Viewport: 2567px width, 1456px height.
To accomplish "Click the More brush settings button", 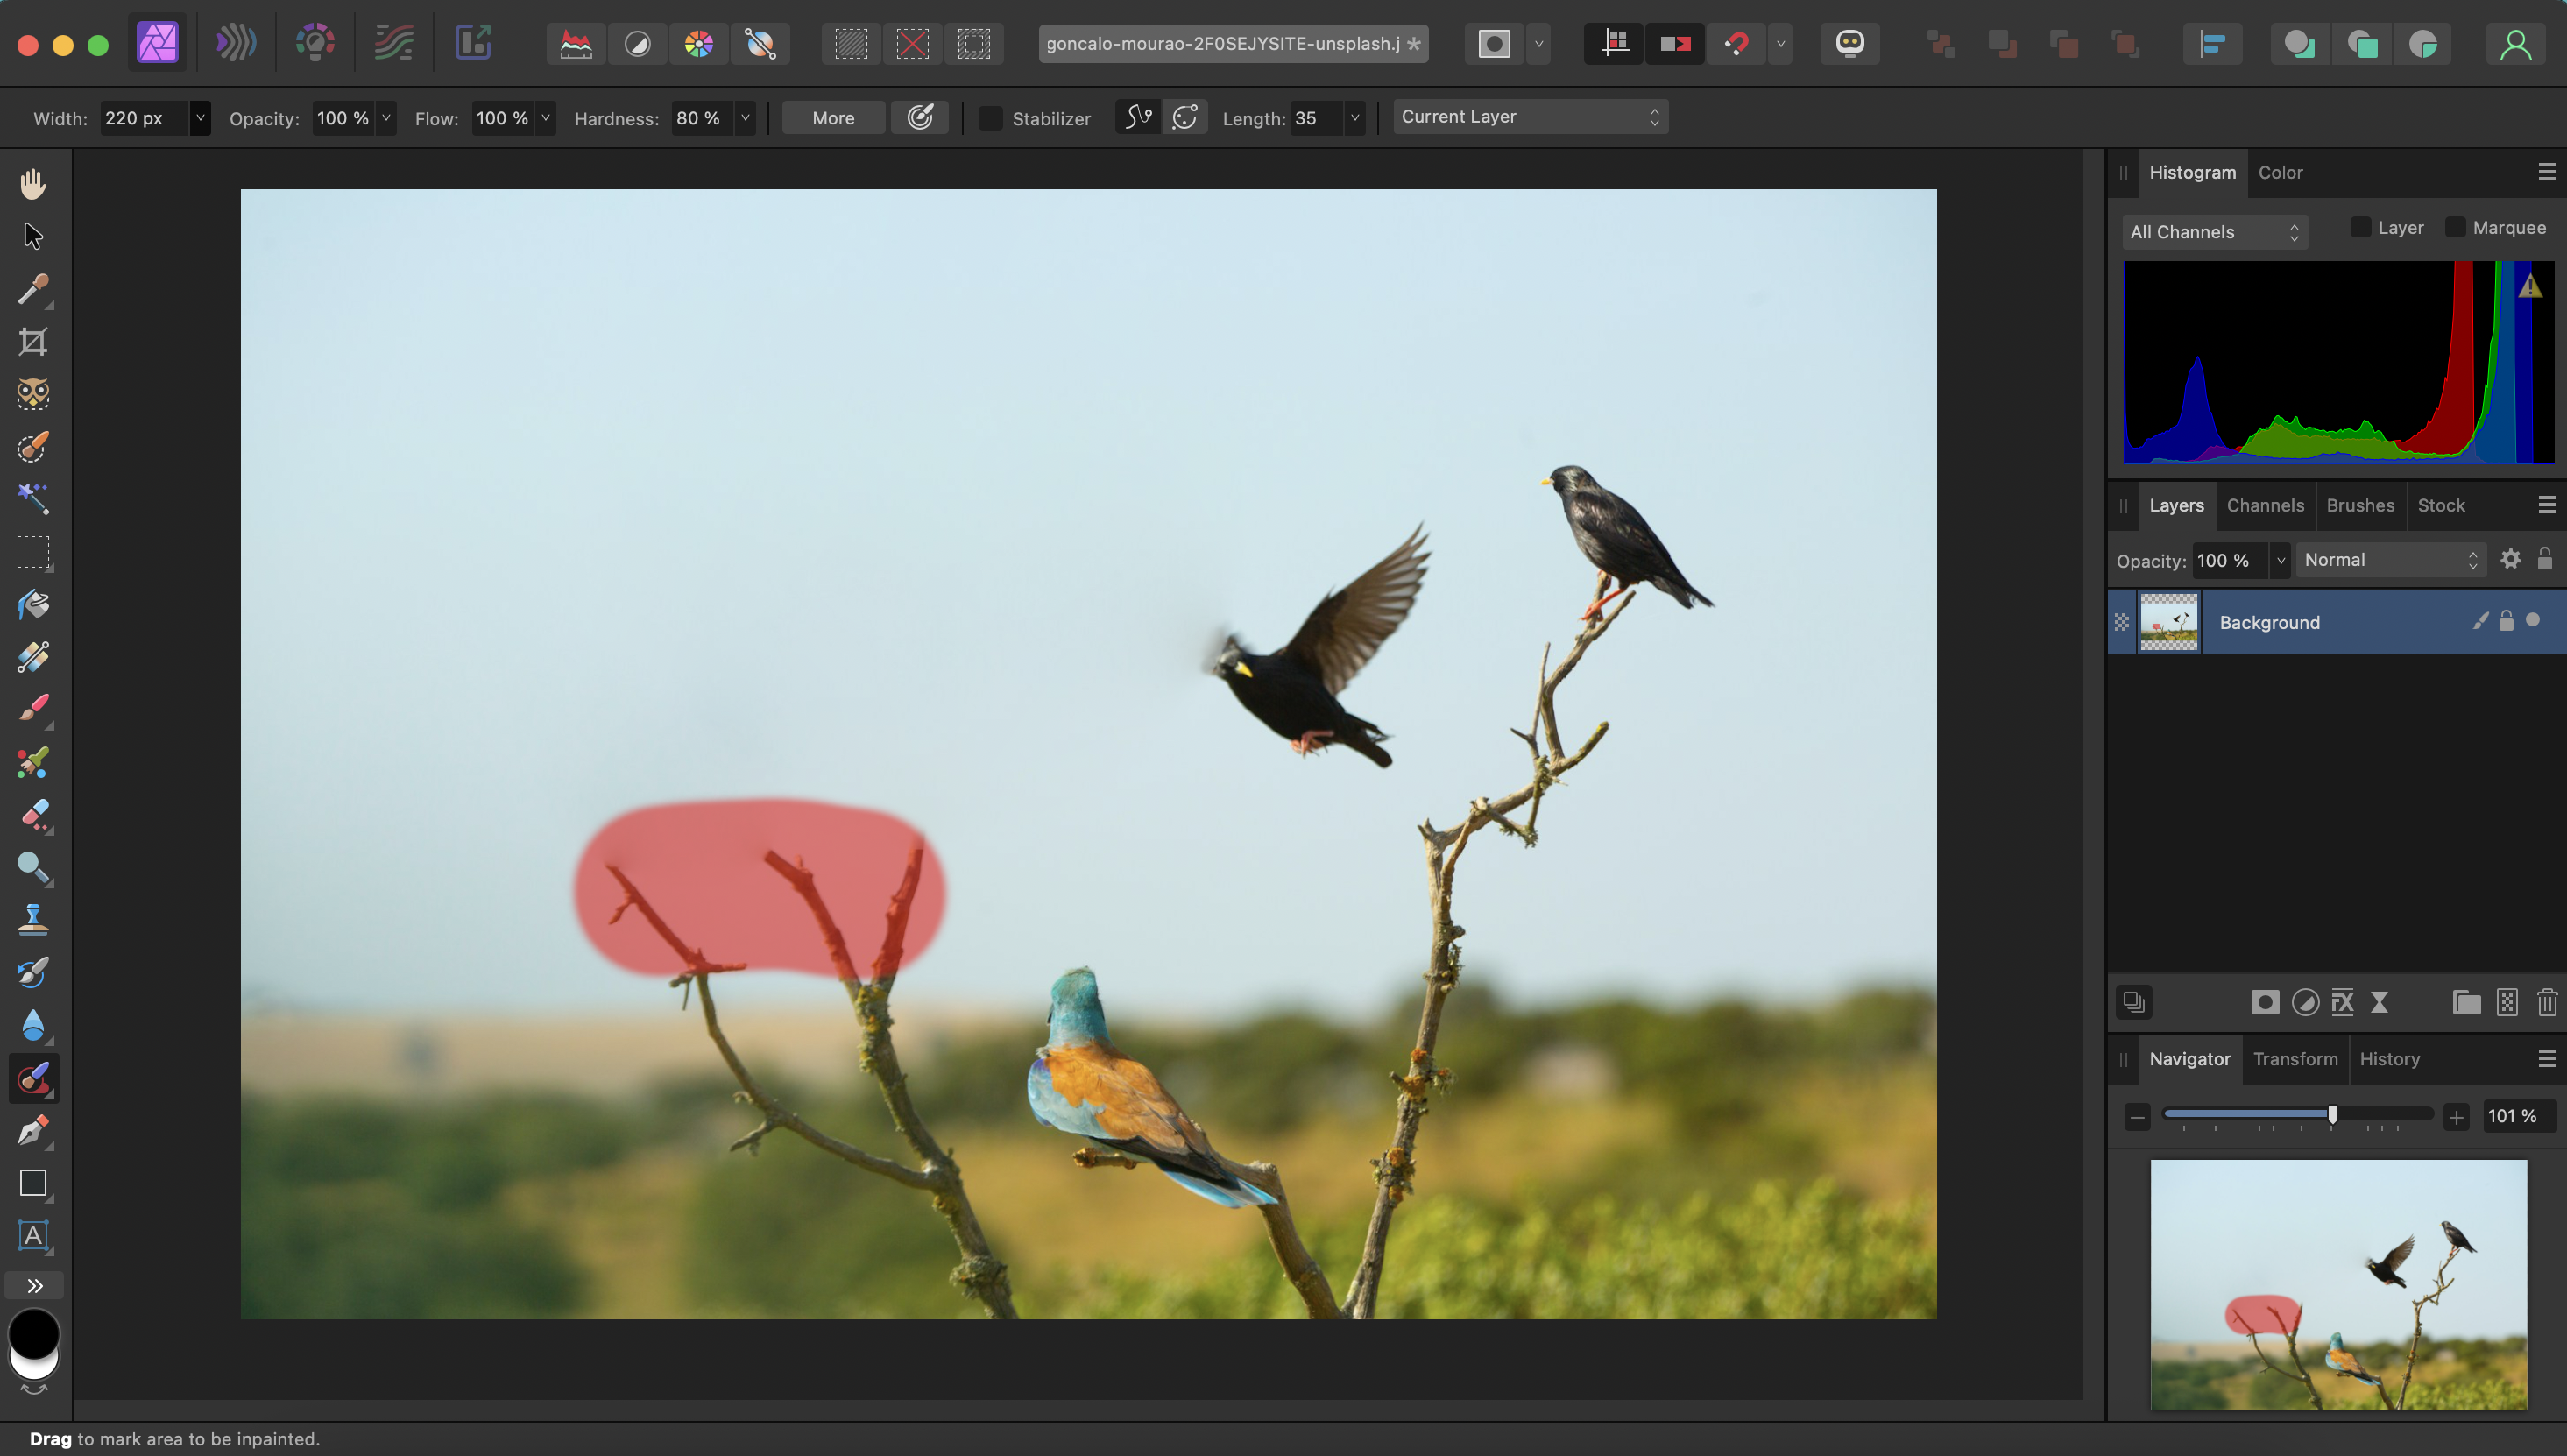I will pyautogui.click(x=832, y=118).
